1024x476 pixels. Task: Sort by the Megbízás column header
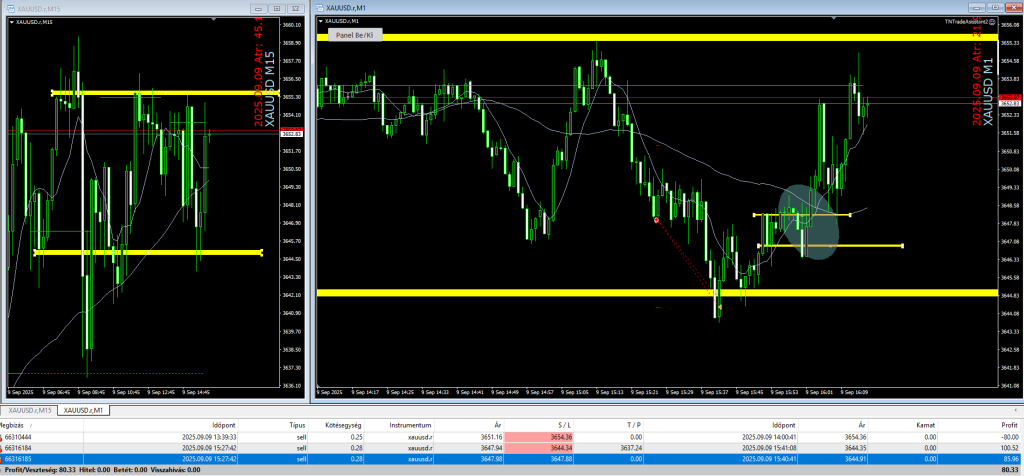[14, 424]
